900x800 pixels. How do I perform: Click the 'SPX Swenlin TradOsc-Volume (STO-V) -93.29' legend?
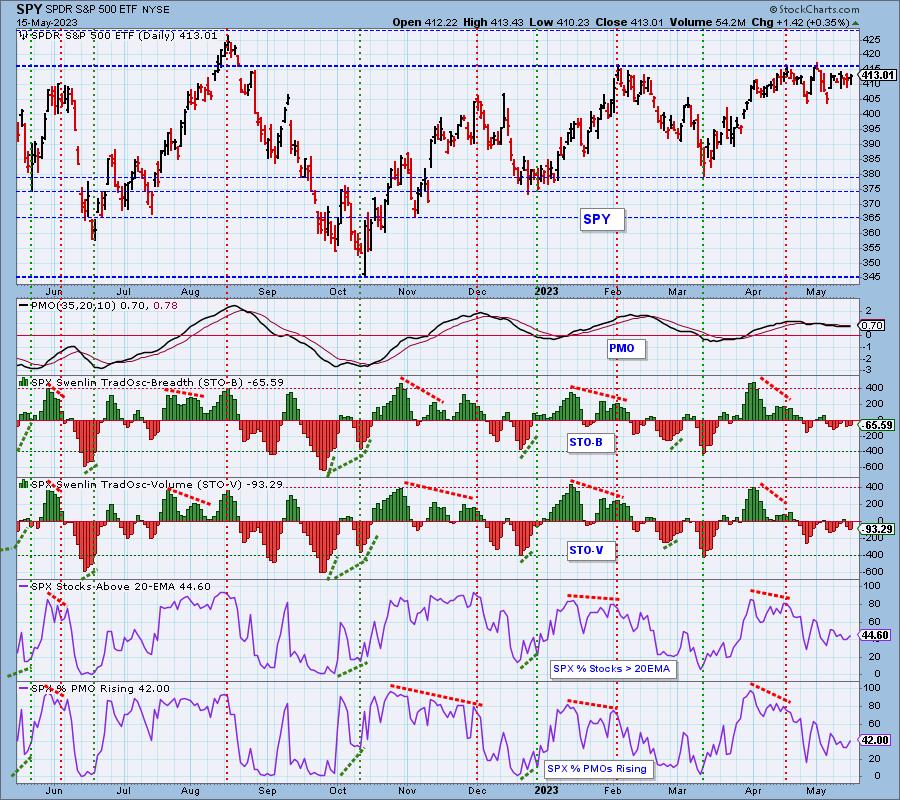point(157,484)
